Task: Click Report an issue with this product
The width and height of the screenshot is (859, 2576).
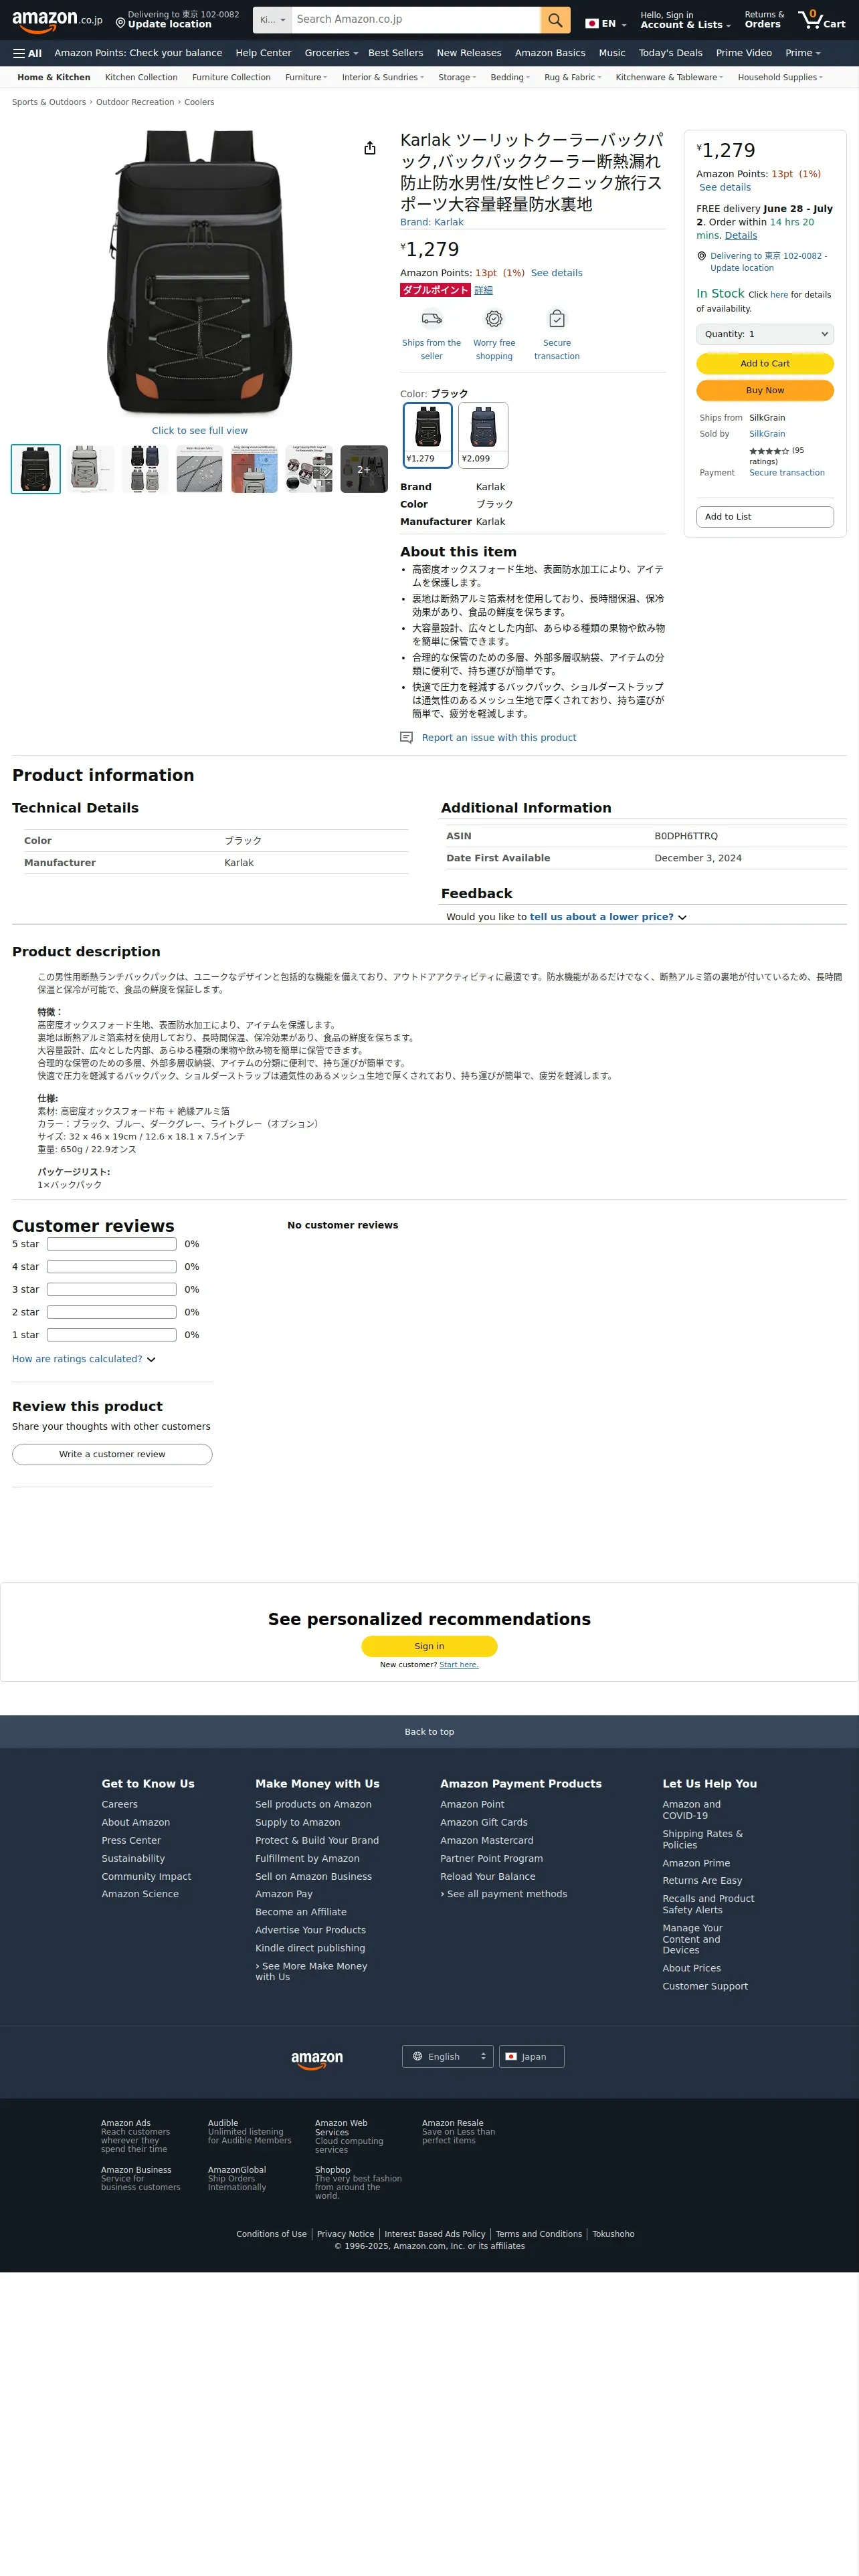Action: point(499,738)
